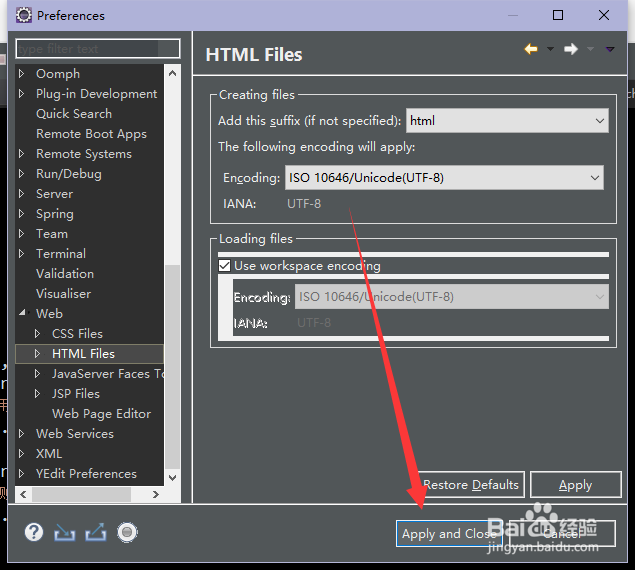Click the export preferences icon
This screenshot has width=635, height=570.
pos(96,532)
